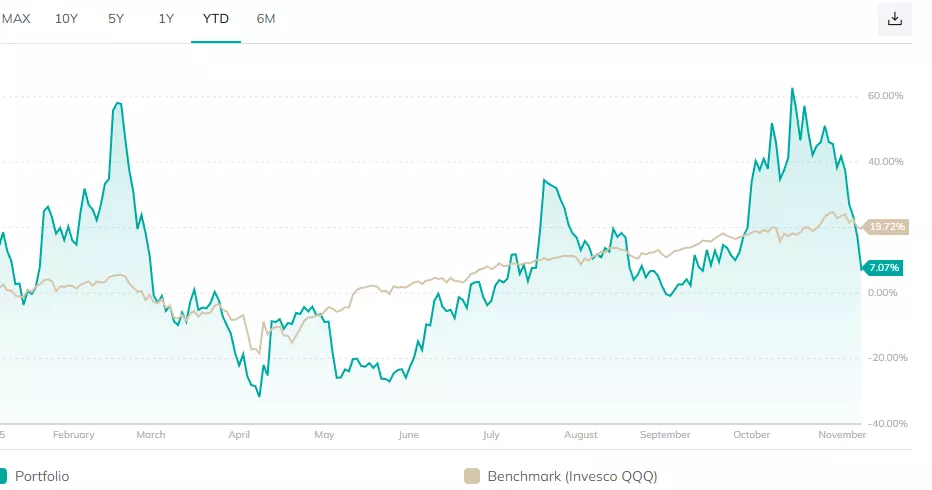932x490 pixels.
Task: Open the 1Y range view
Action: 166,19
